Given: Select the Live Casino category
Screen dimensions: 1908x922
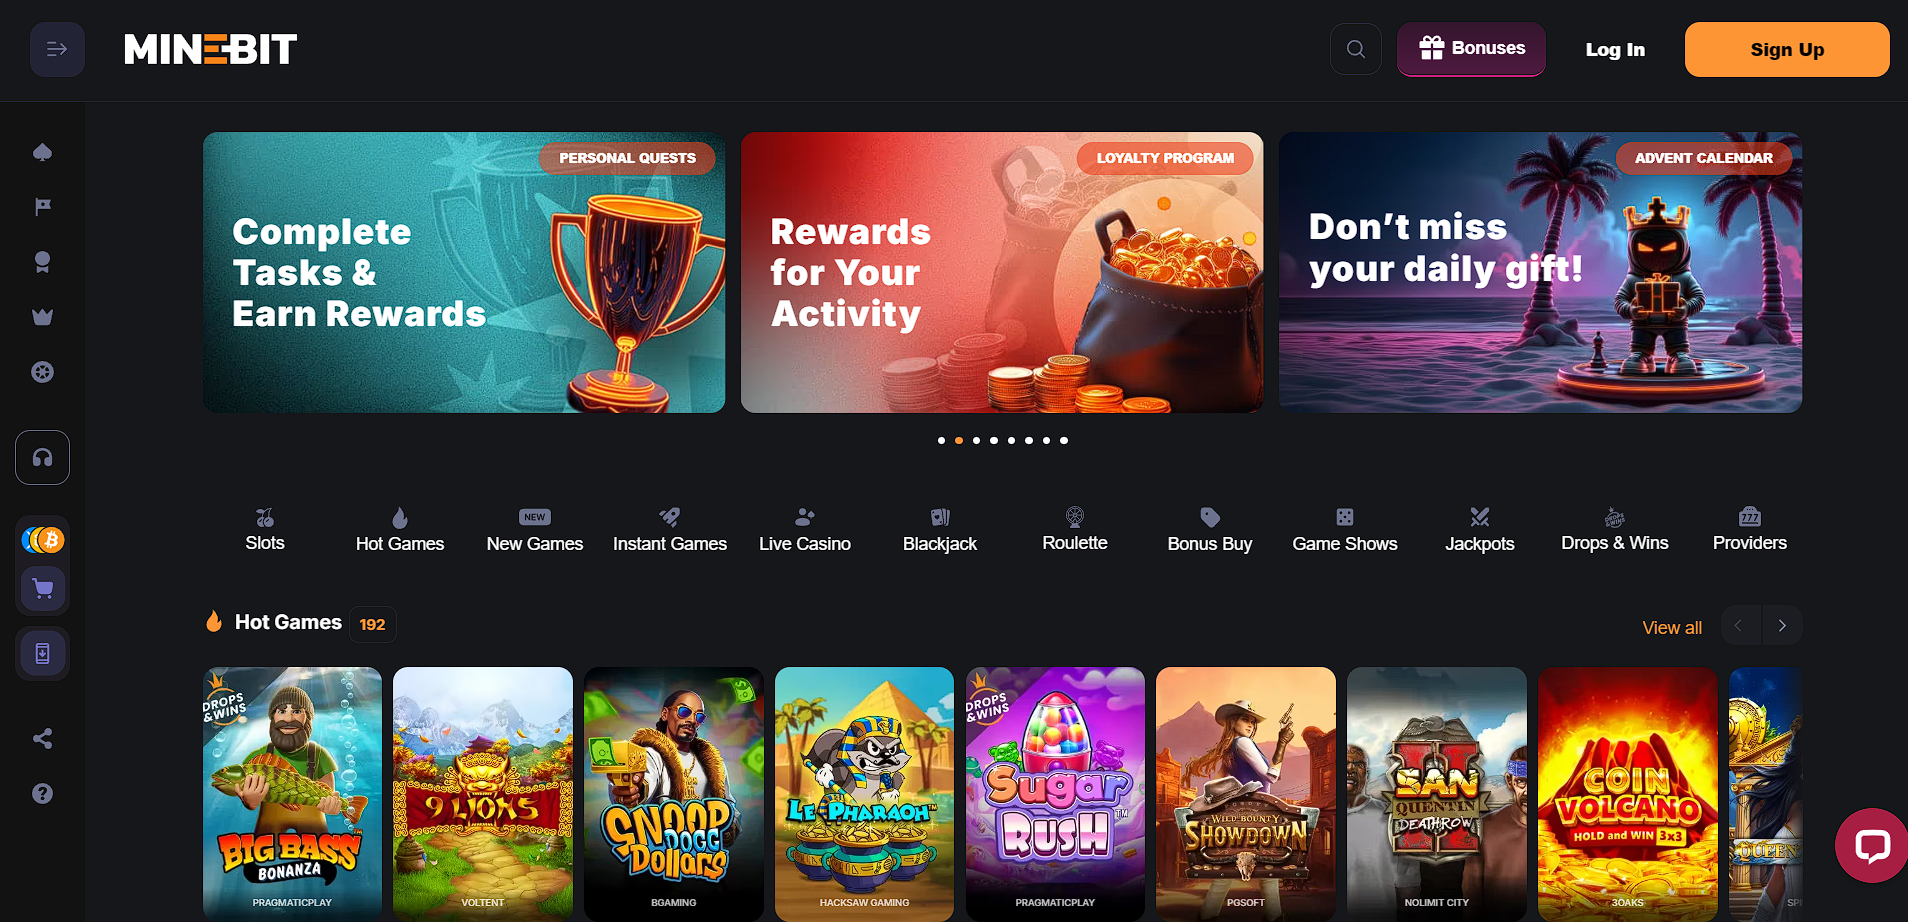Looking at the screenshot, I should point(805,530).
